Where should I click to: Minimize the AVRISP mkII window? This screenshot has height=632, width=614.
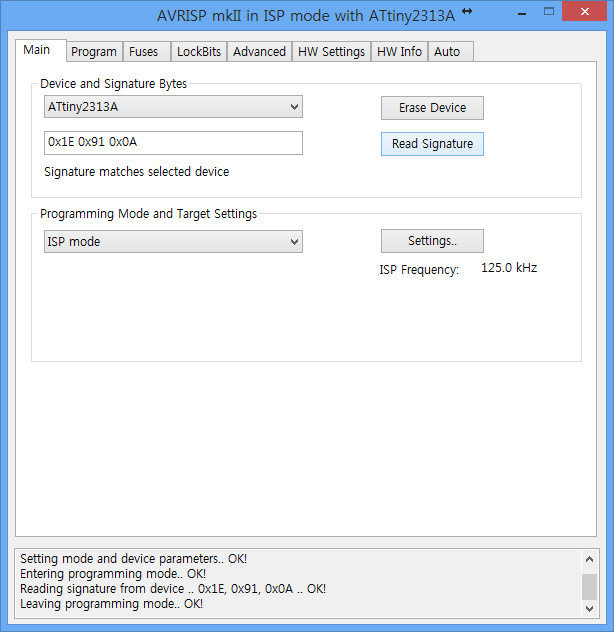pyautogui.click(x=522, y=14)
